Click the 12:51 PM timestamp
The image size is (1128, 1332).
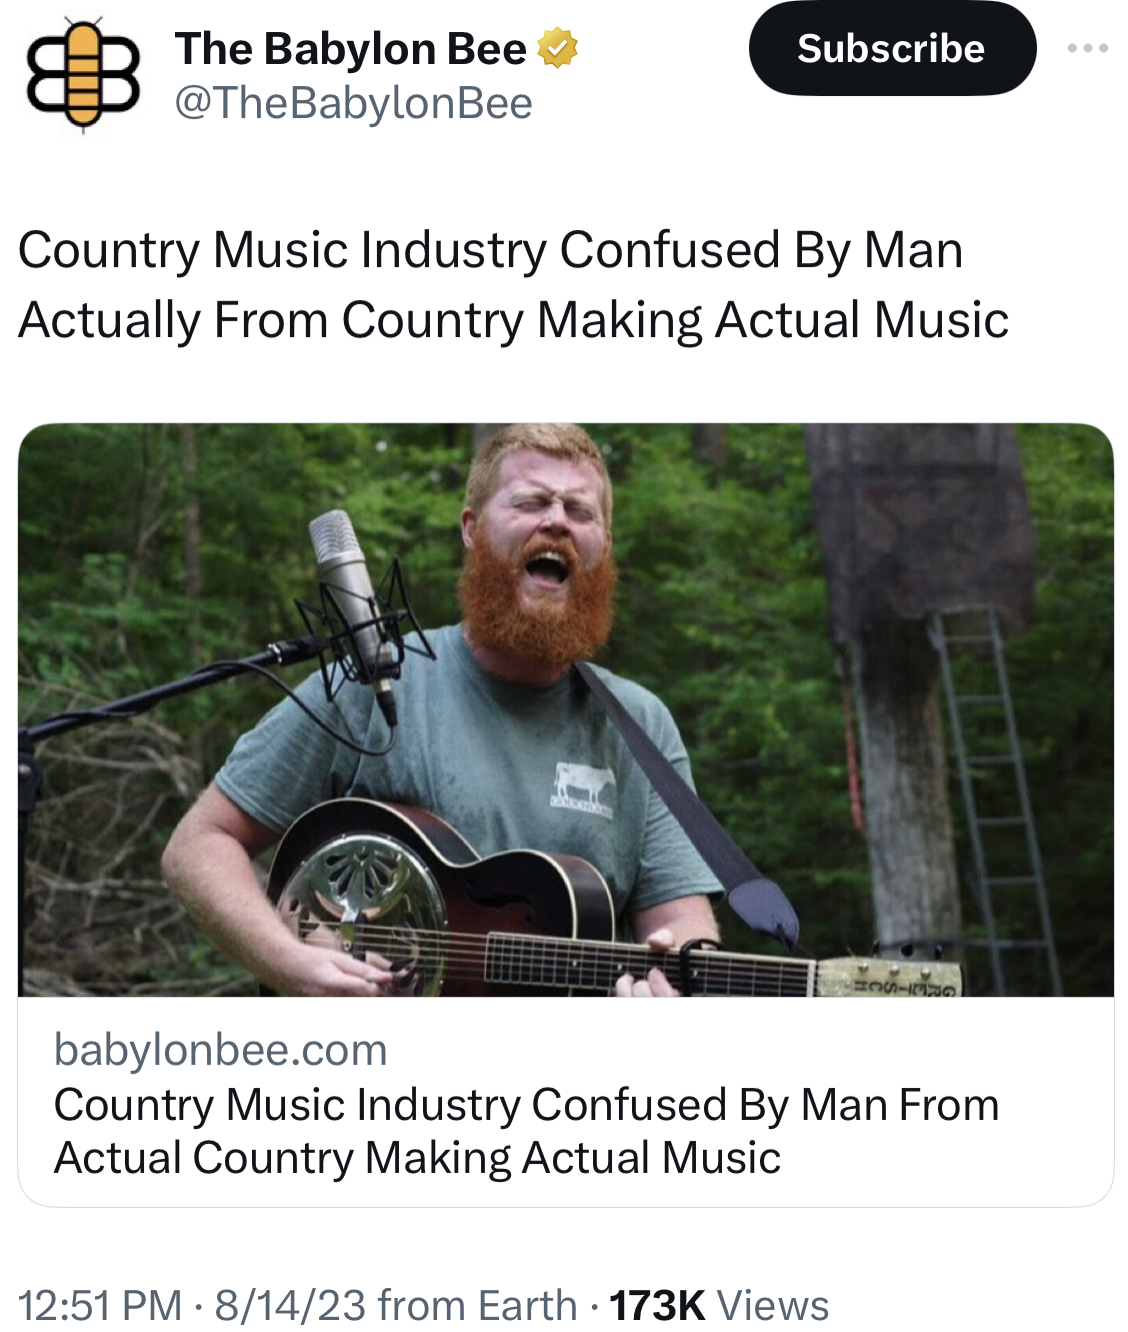(100, 1305)
